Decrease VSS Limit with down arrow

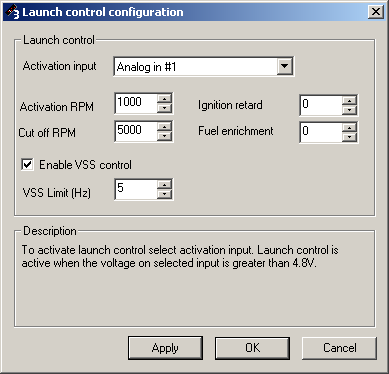164,194
